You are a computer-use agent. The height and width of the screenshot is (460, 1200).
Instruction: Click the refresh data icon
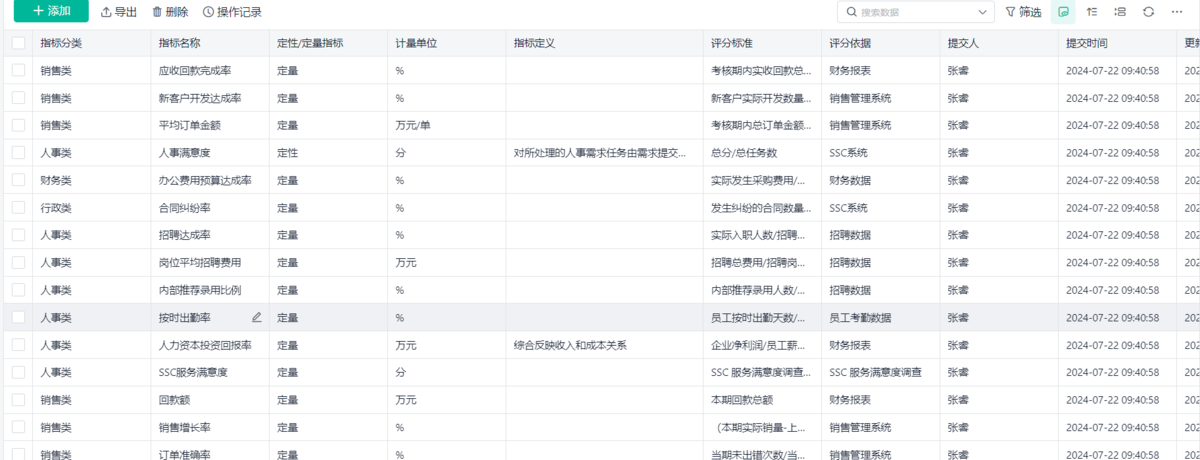pos(1148,12)
